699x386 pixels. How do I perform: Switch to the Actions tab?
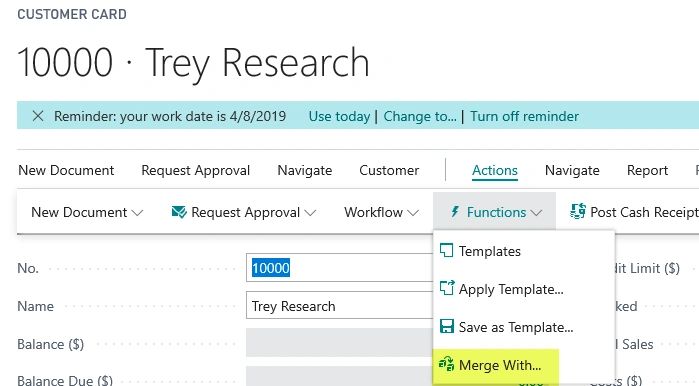pyautogui.click(x=495, y=170)
